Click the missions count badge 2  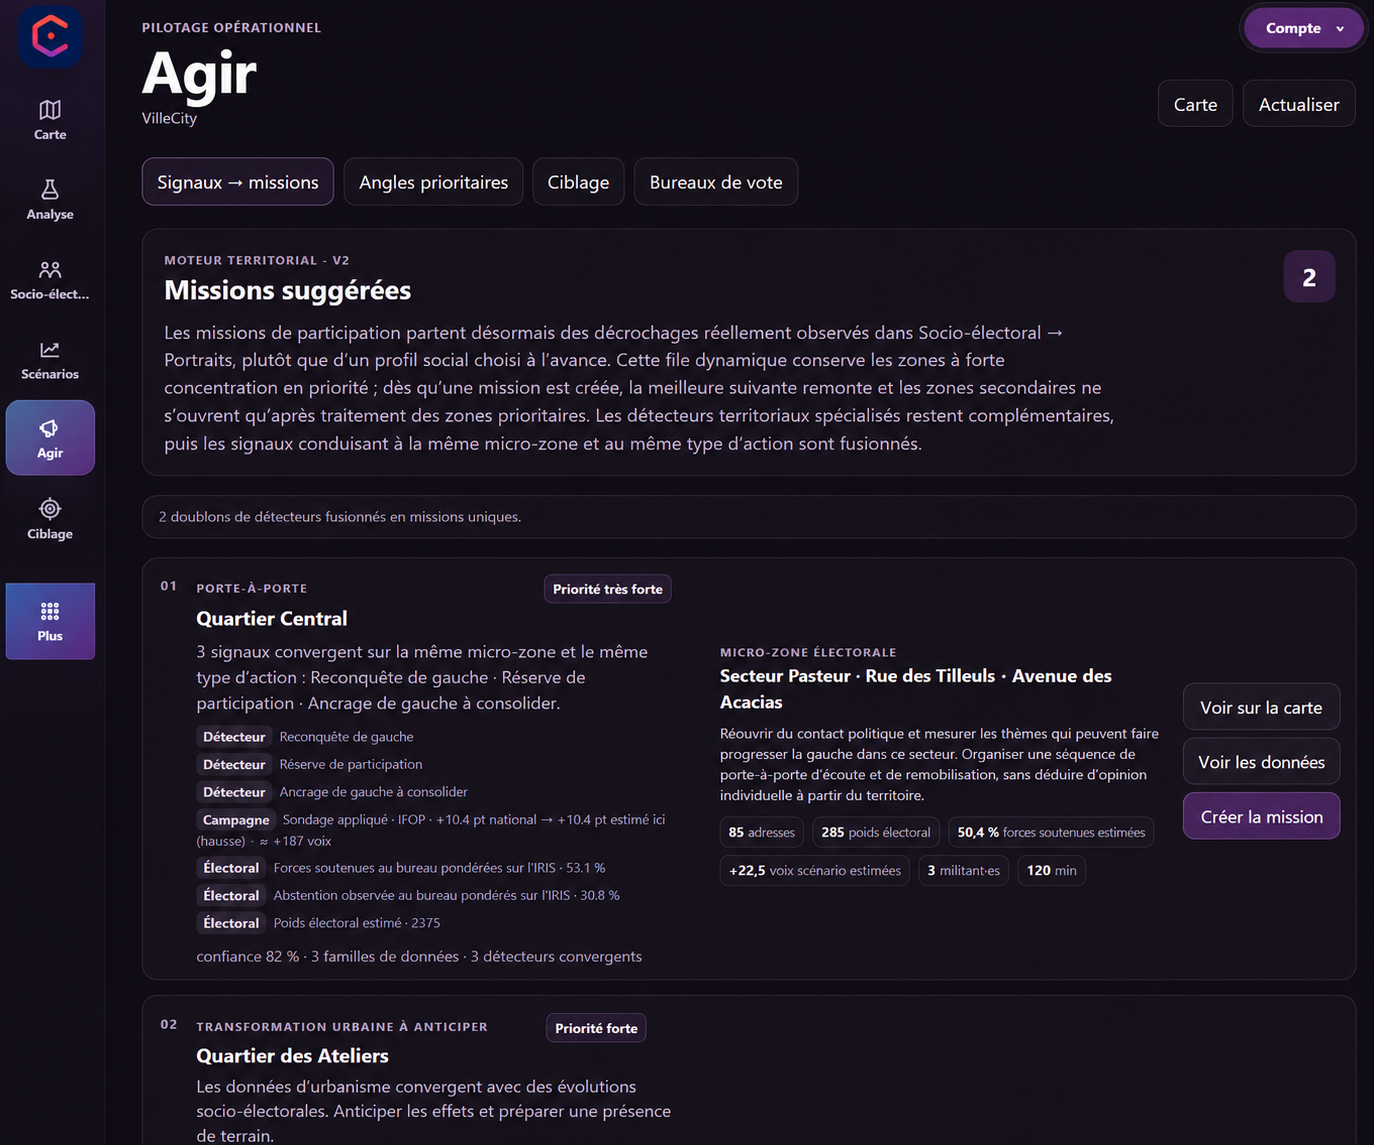coord(1309,277)
